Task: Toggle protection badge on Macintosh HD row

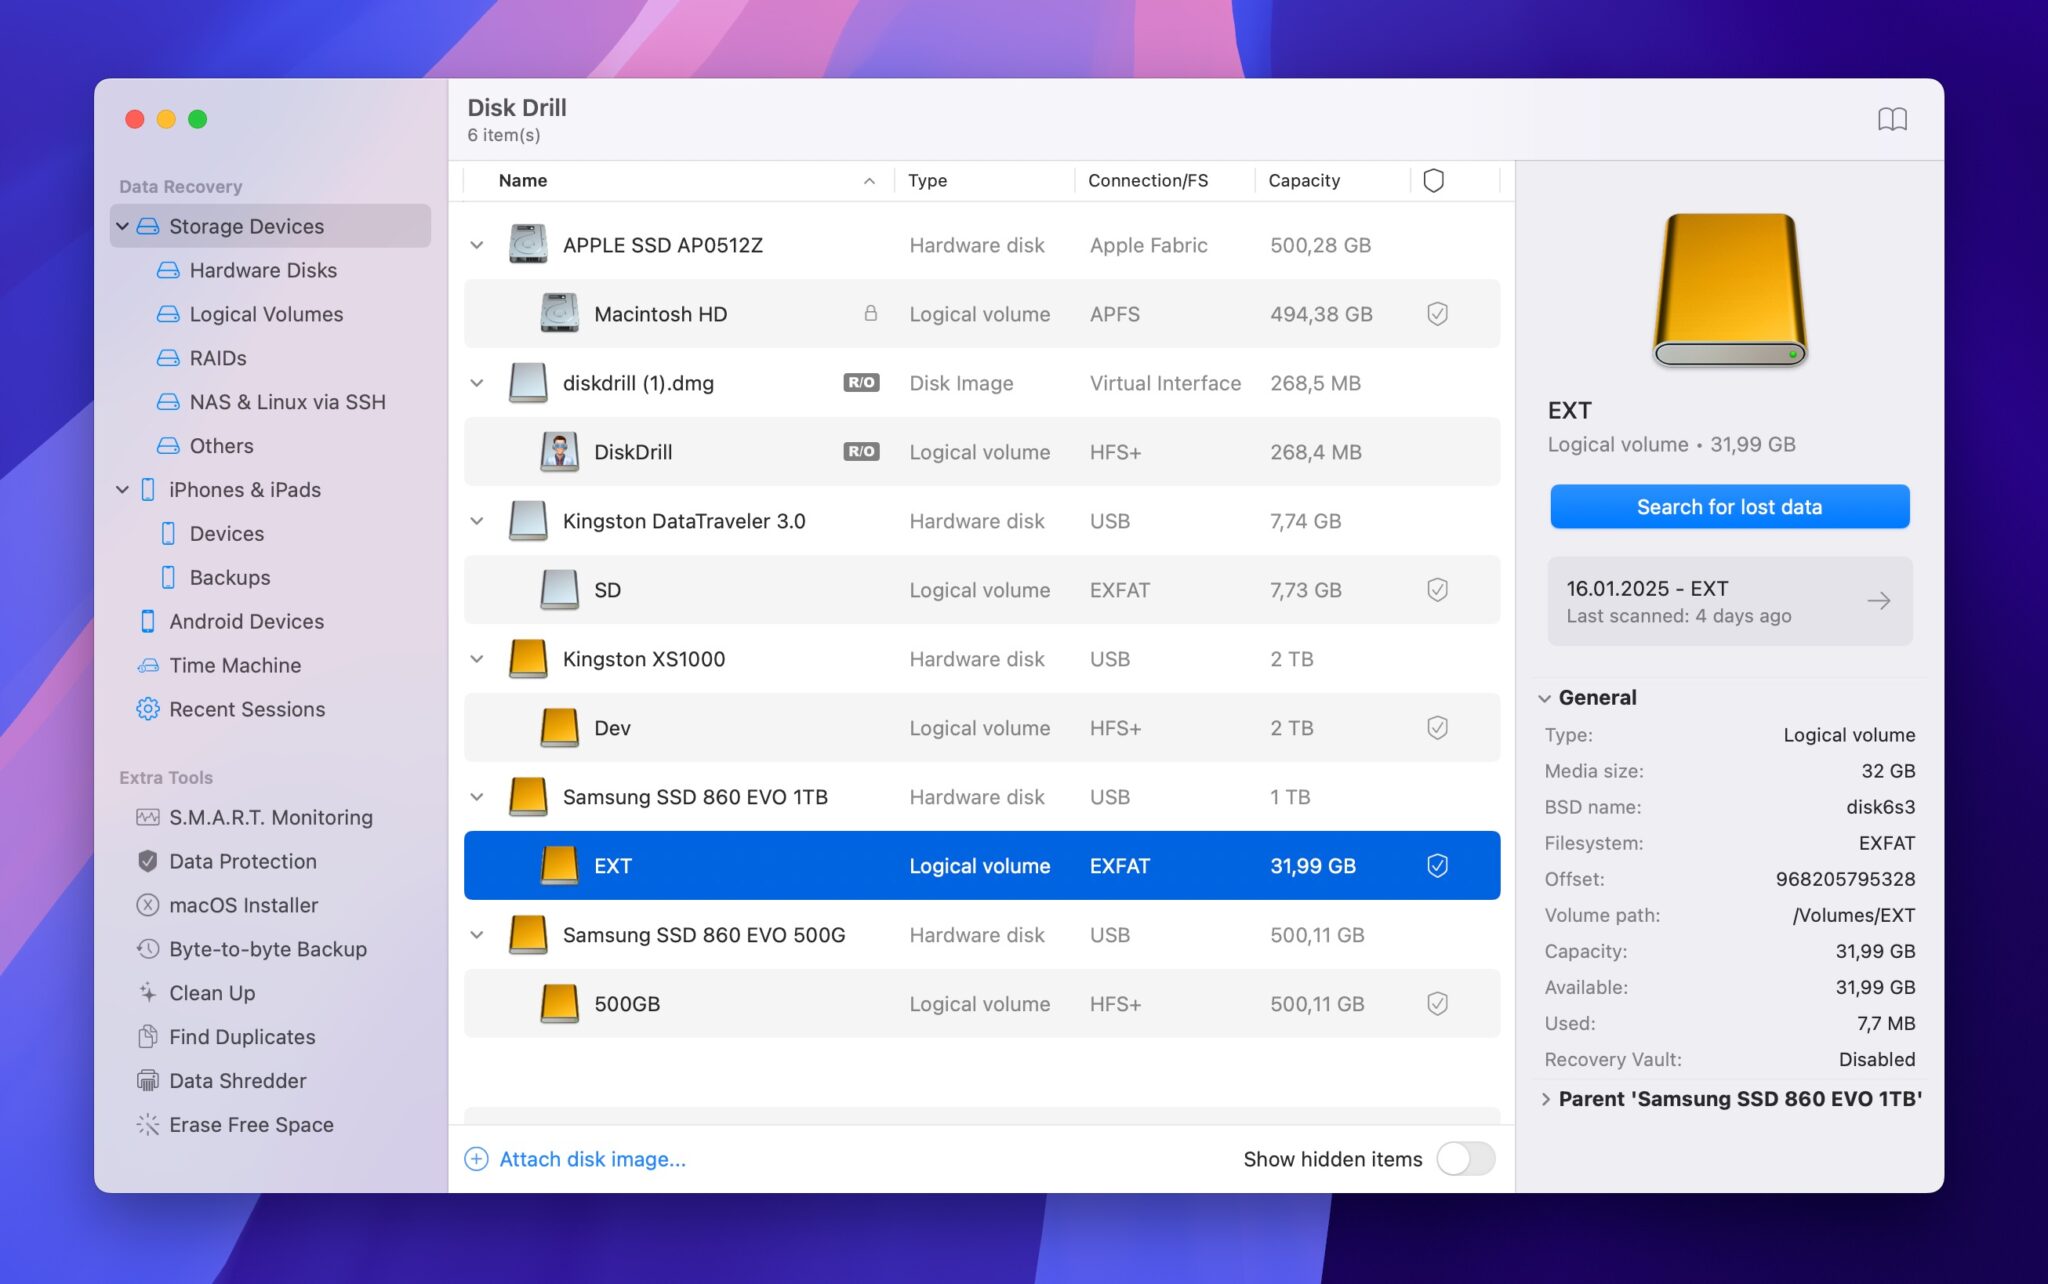Action: (x=1437, y=313)
